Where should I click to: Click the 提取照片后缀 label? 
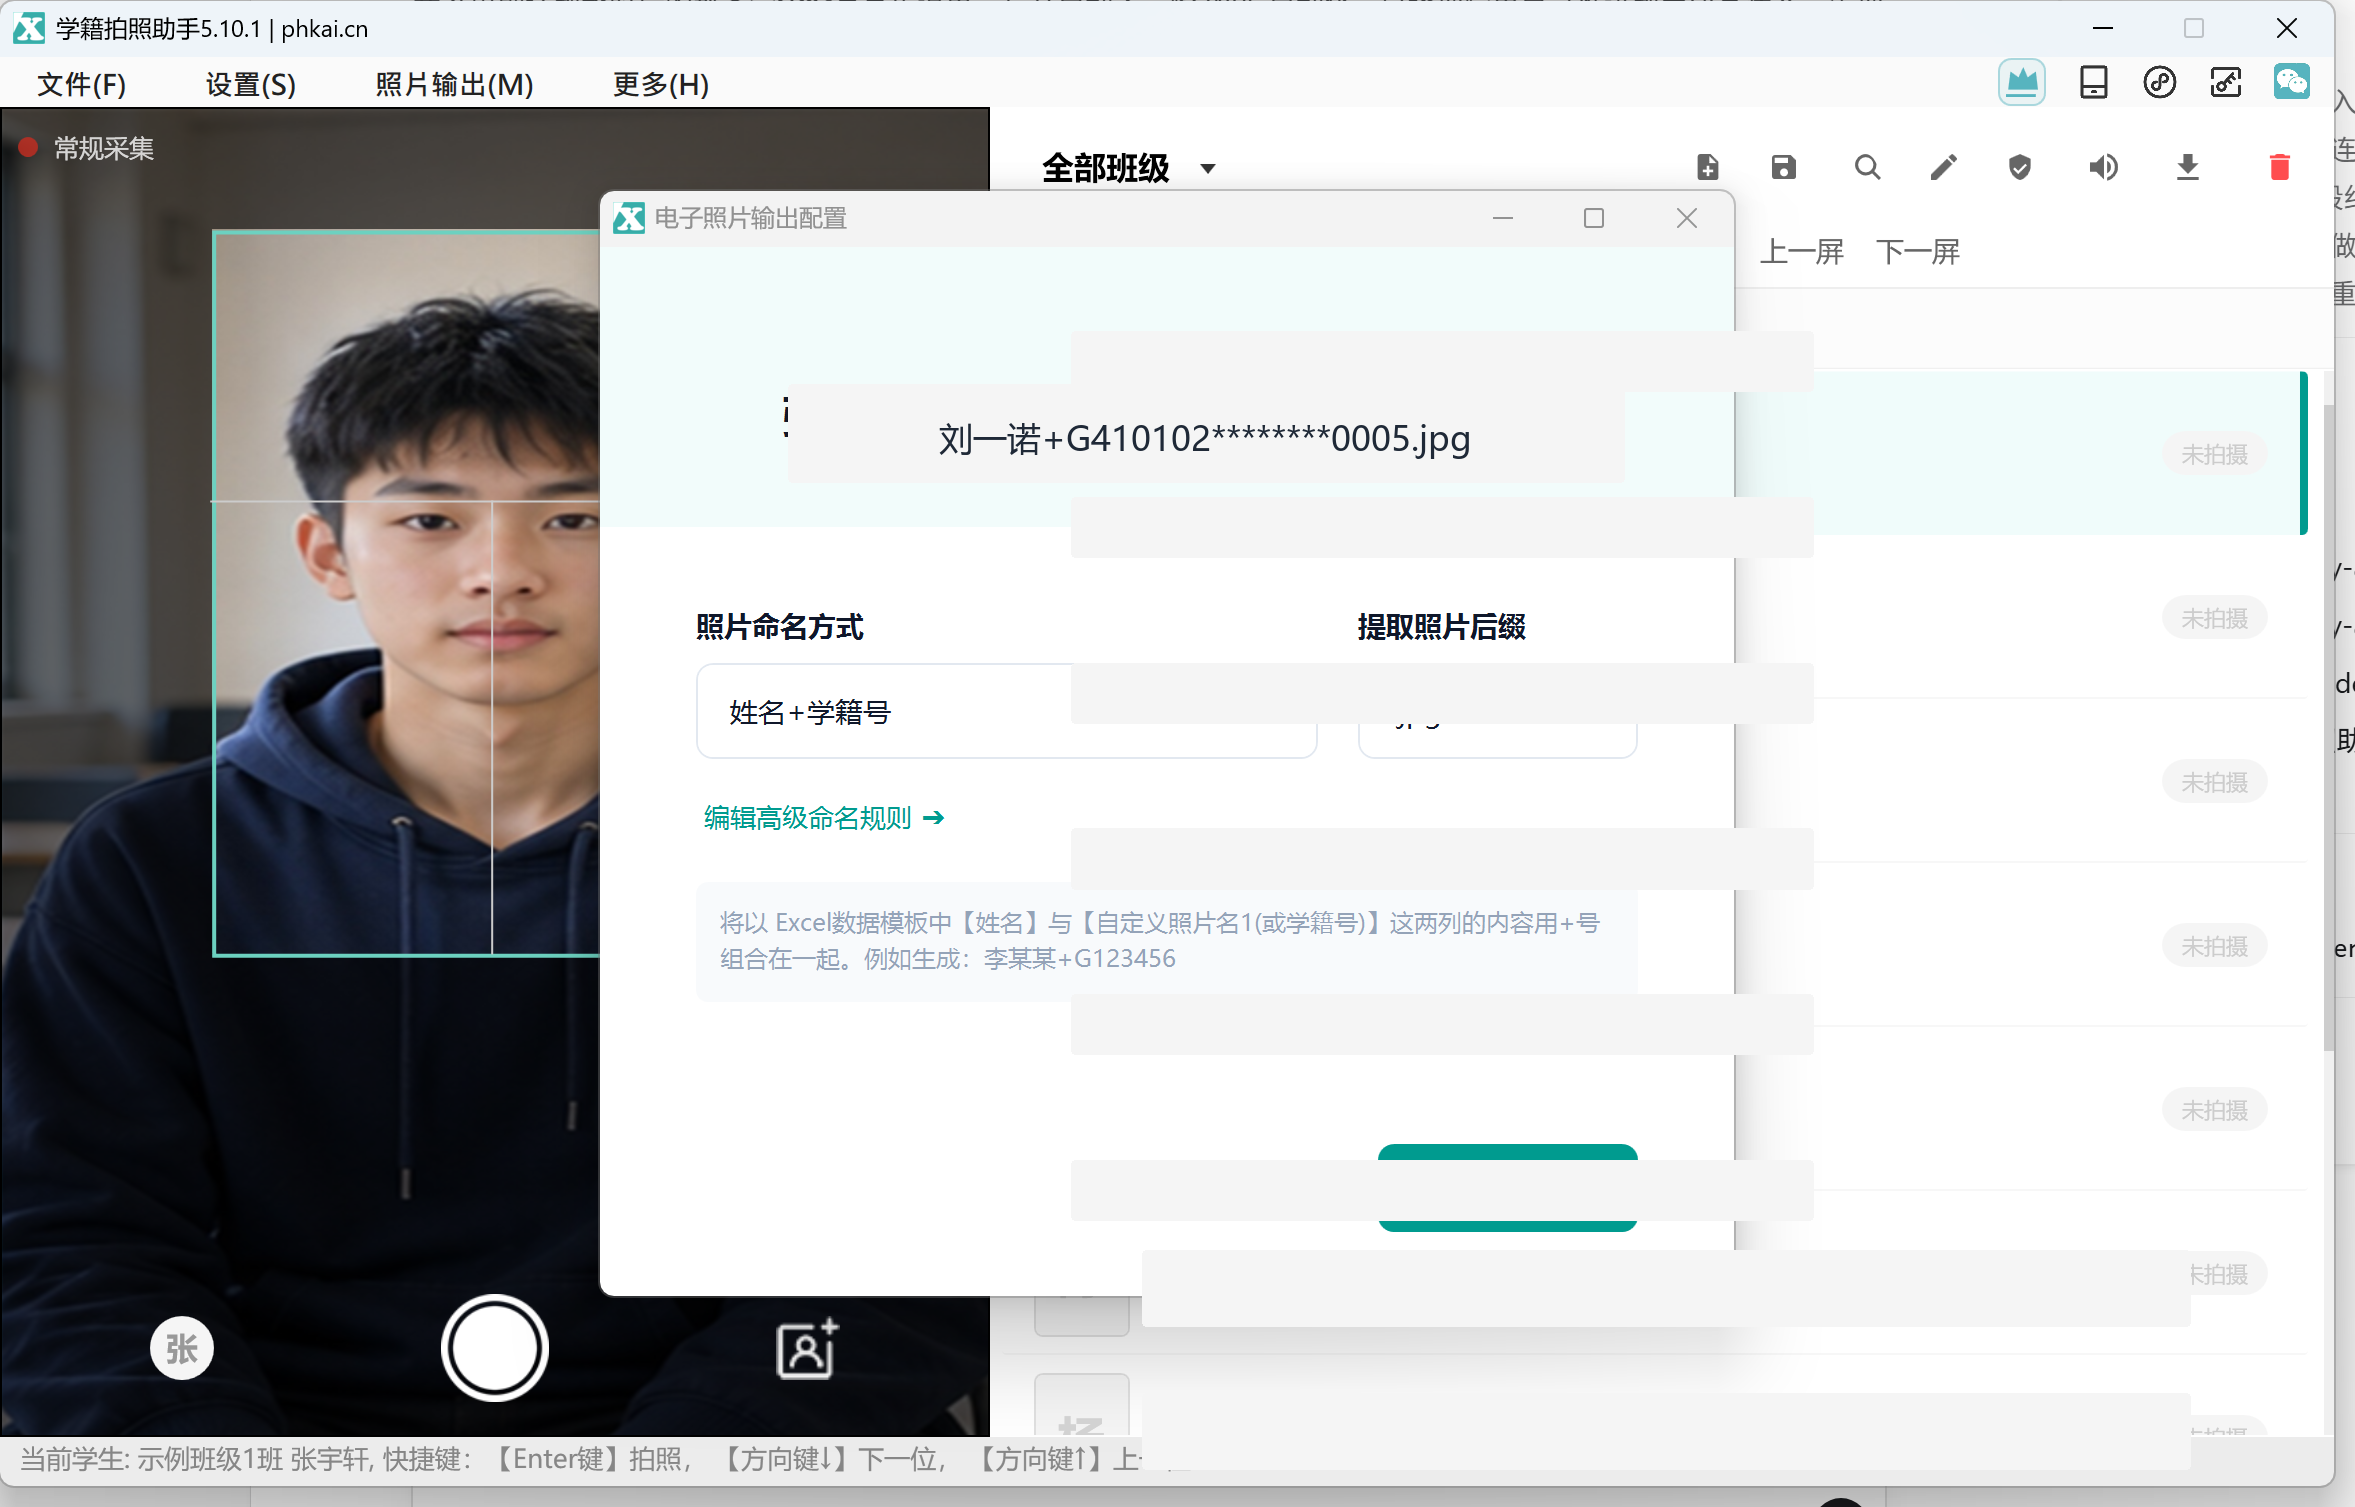pyautogui.click(x=1441, y=627)
